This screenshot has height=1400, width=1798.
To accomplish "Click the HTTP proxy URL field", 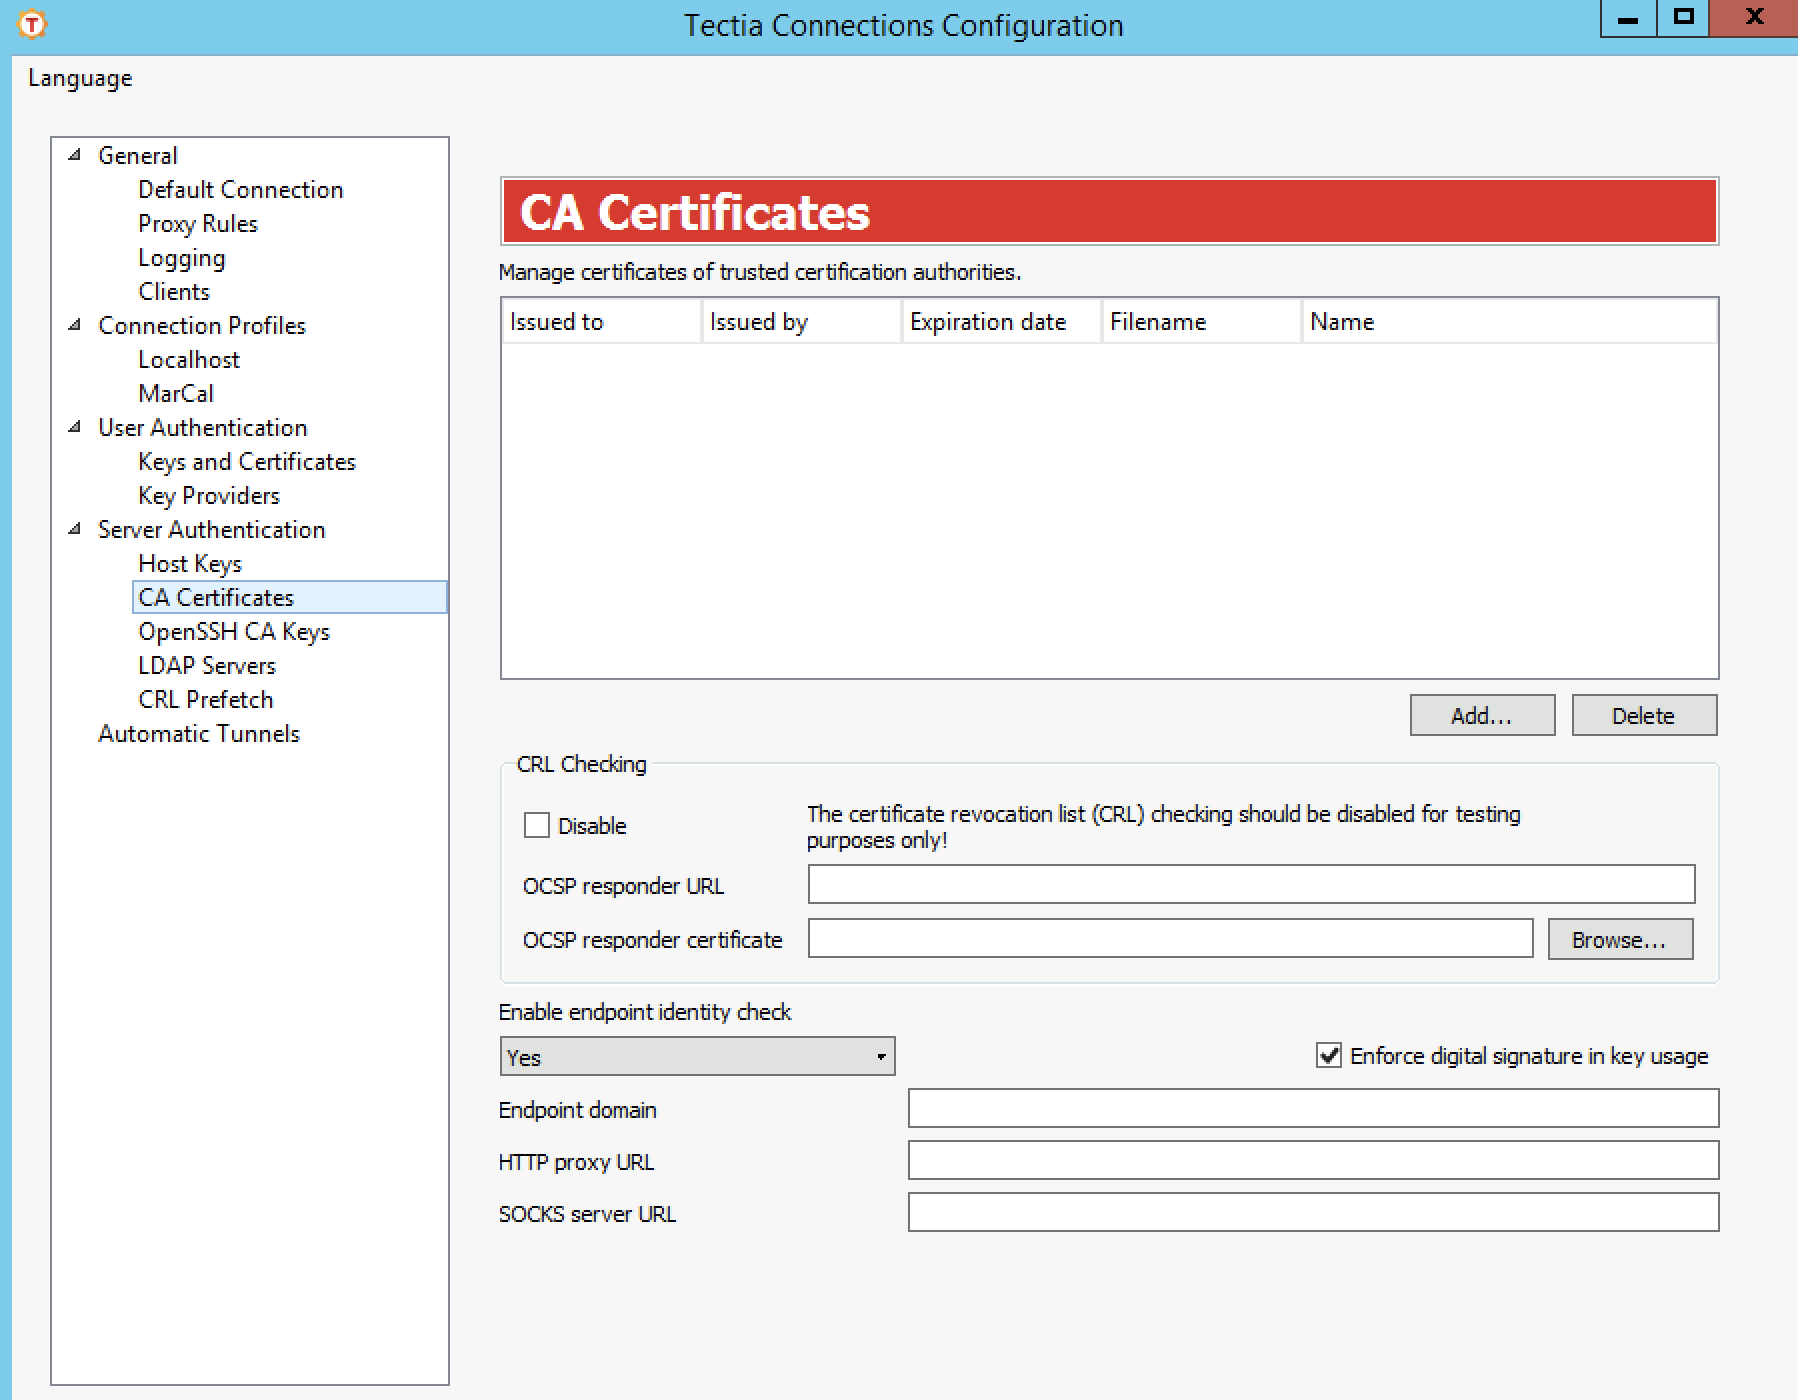I will (1311, 1161).
